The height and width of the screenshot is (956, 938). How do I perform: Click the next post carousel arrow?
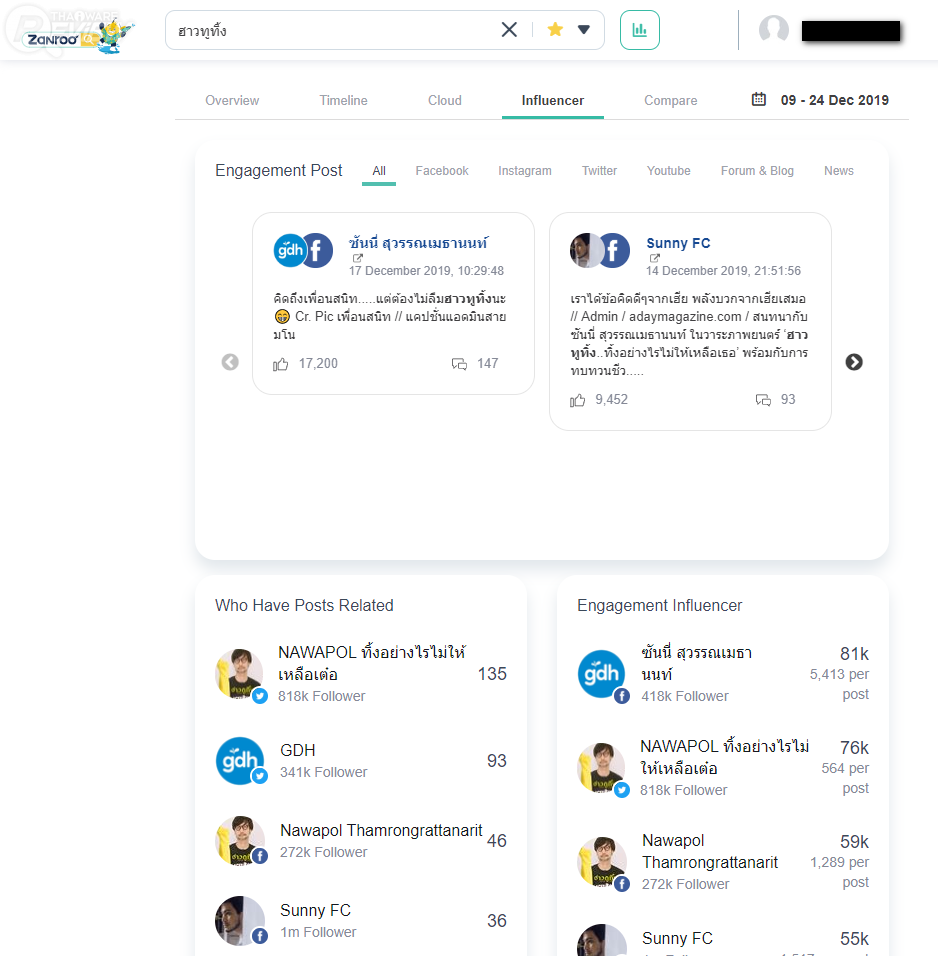coord(854,362)
